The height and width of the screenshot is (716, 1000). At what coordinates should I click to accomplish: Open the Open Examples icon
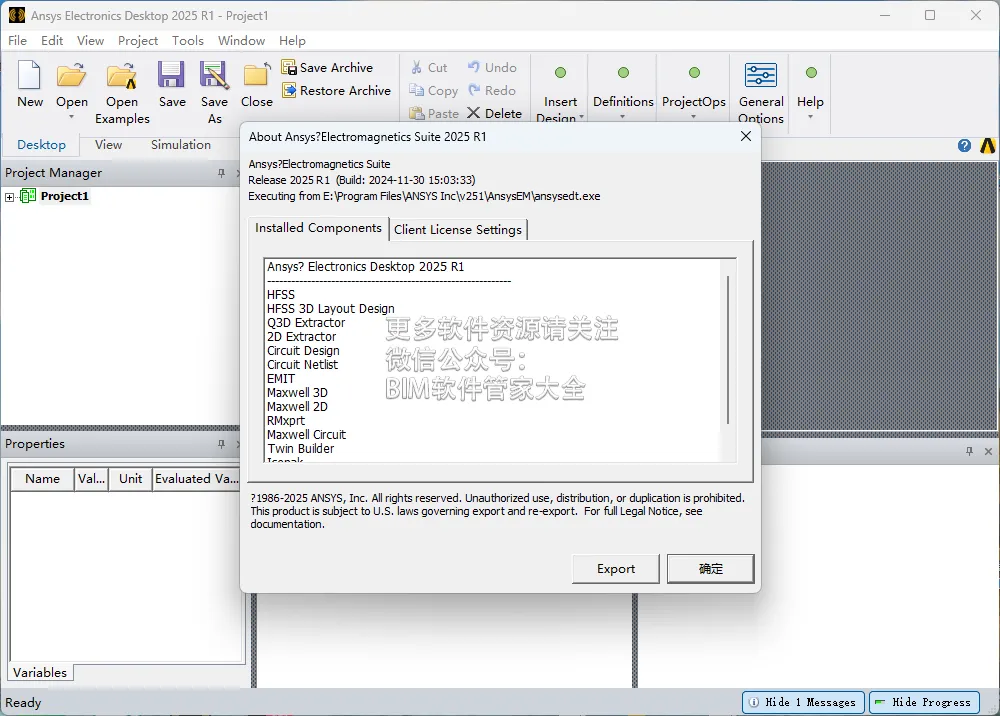(121, 75)
